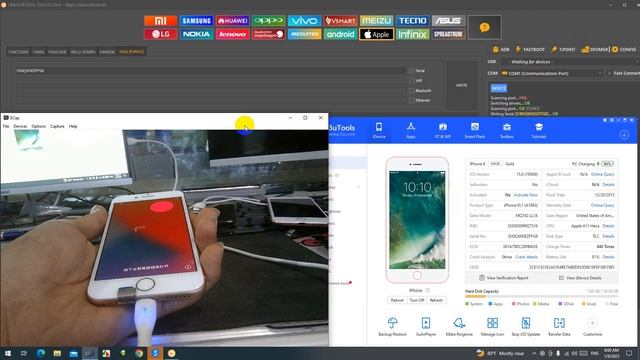Open Manage Icon tool
The height and width of the screenshot is (360, 640).
(492, 327)
